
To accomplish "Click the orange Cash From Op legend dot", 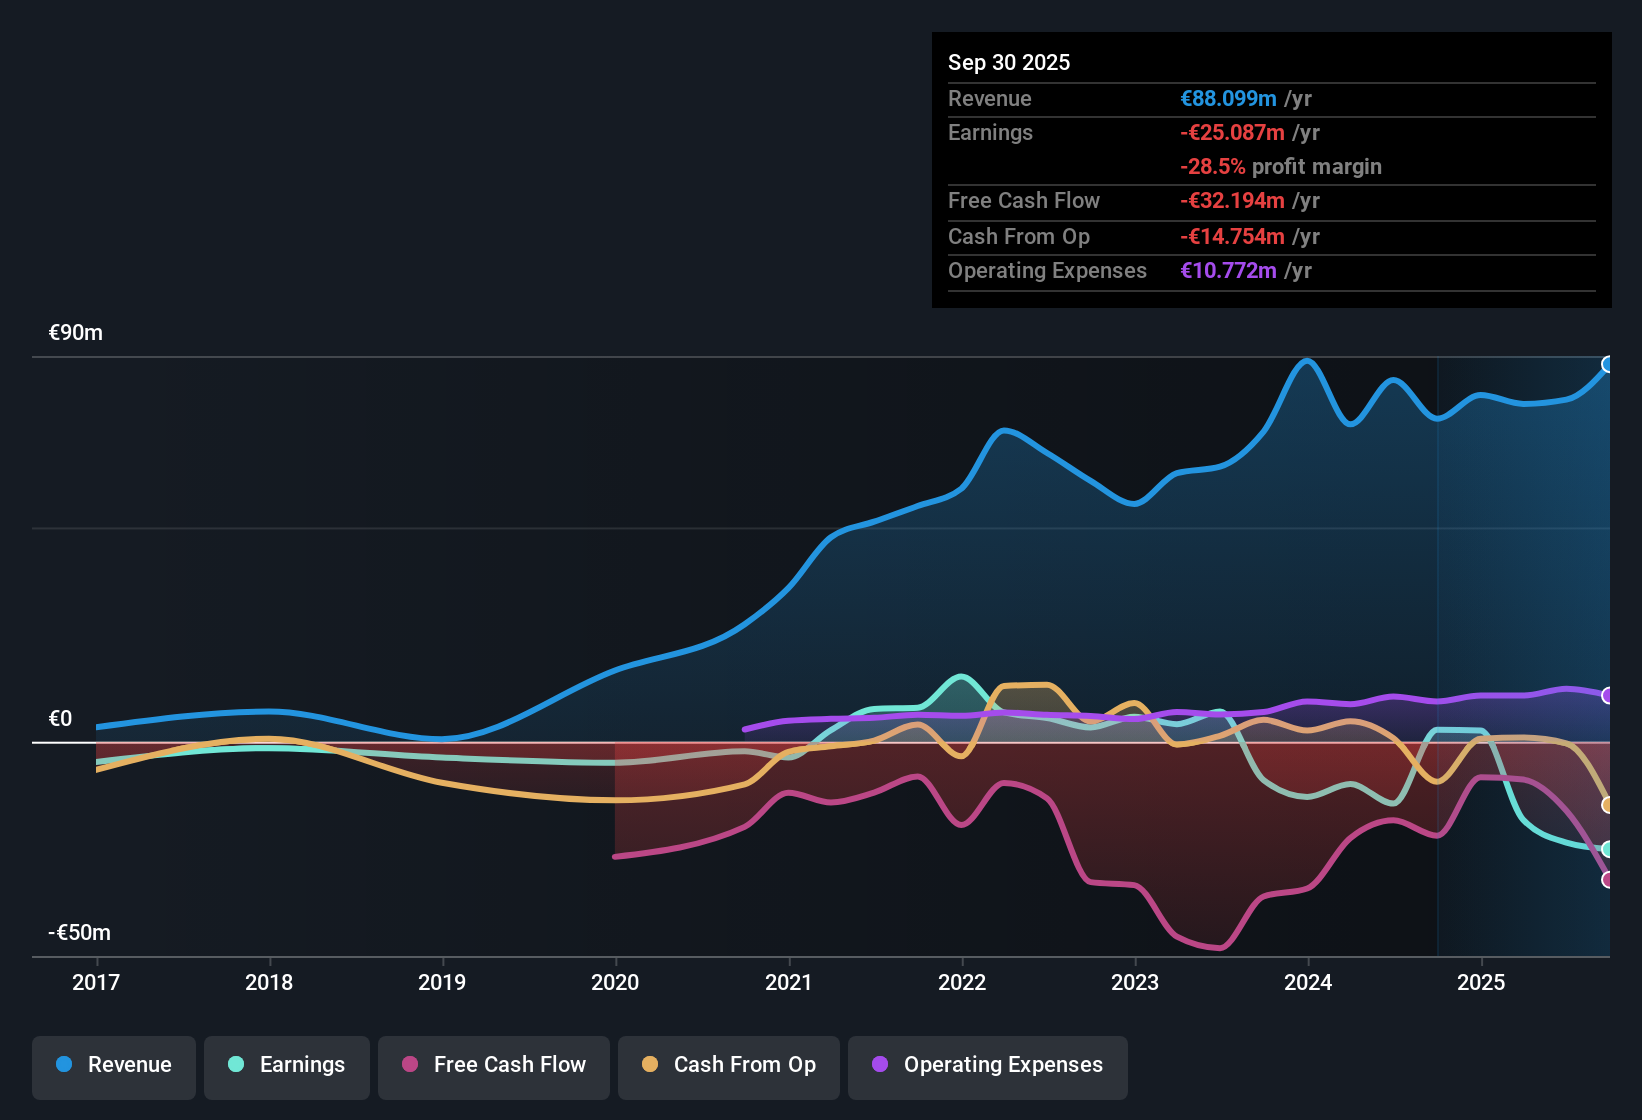I will click(x=650, y=1065).
